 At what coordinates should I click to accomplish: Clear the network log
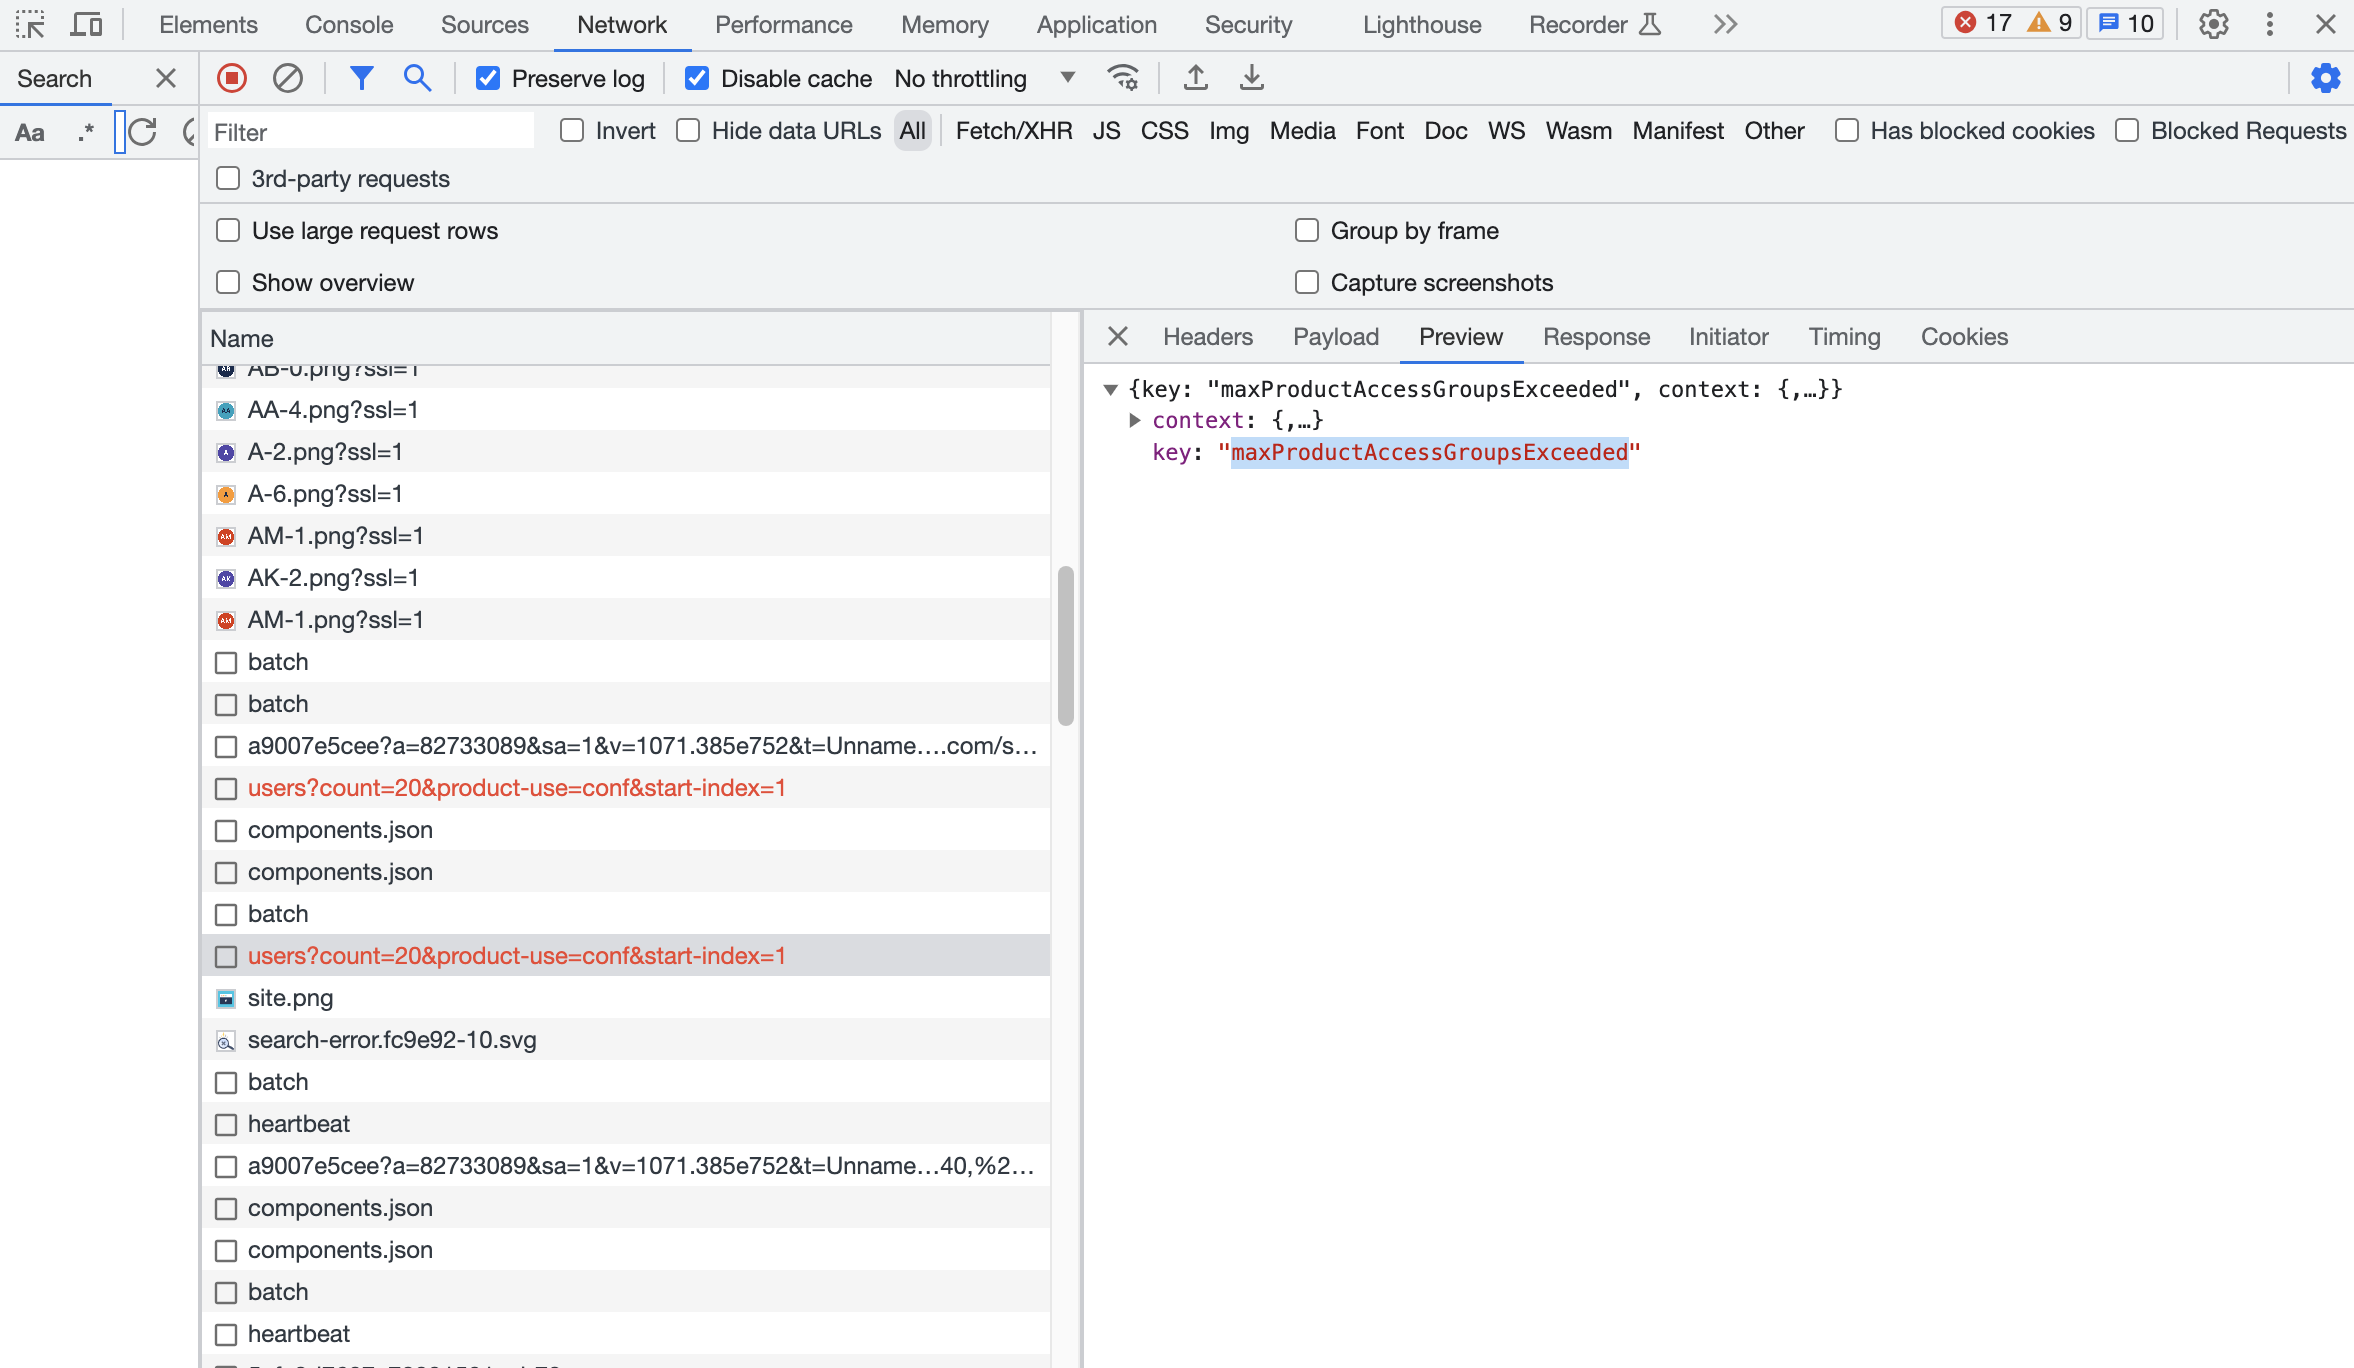(x=288, y=78)
